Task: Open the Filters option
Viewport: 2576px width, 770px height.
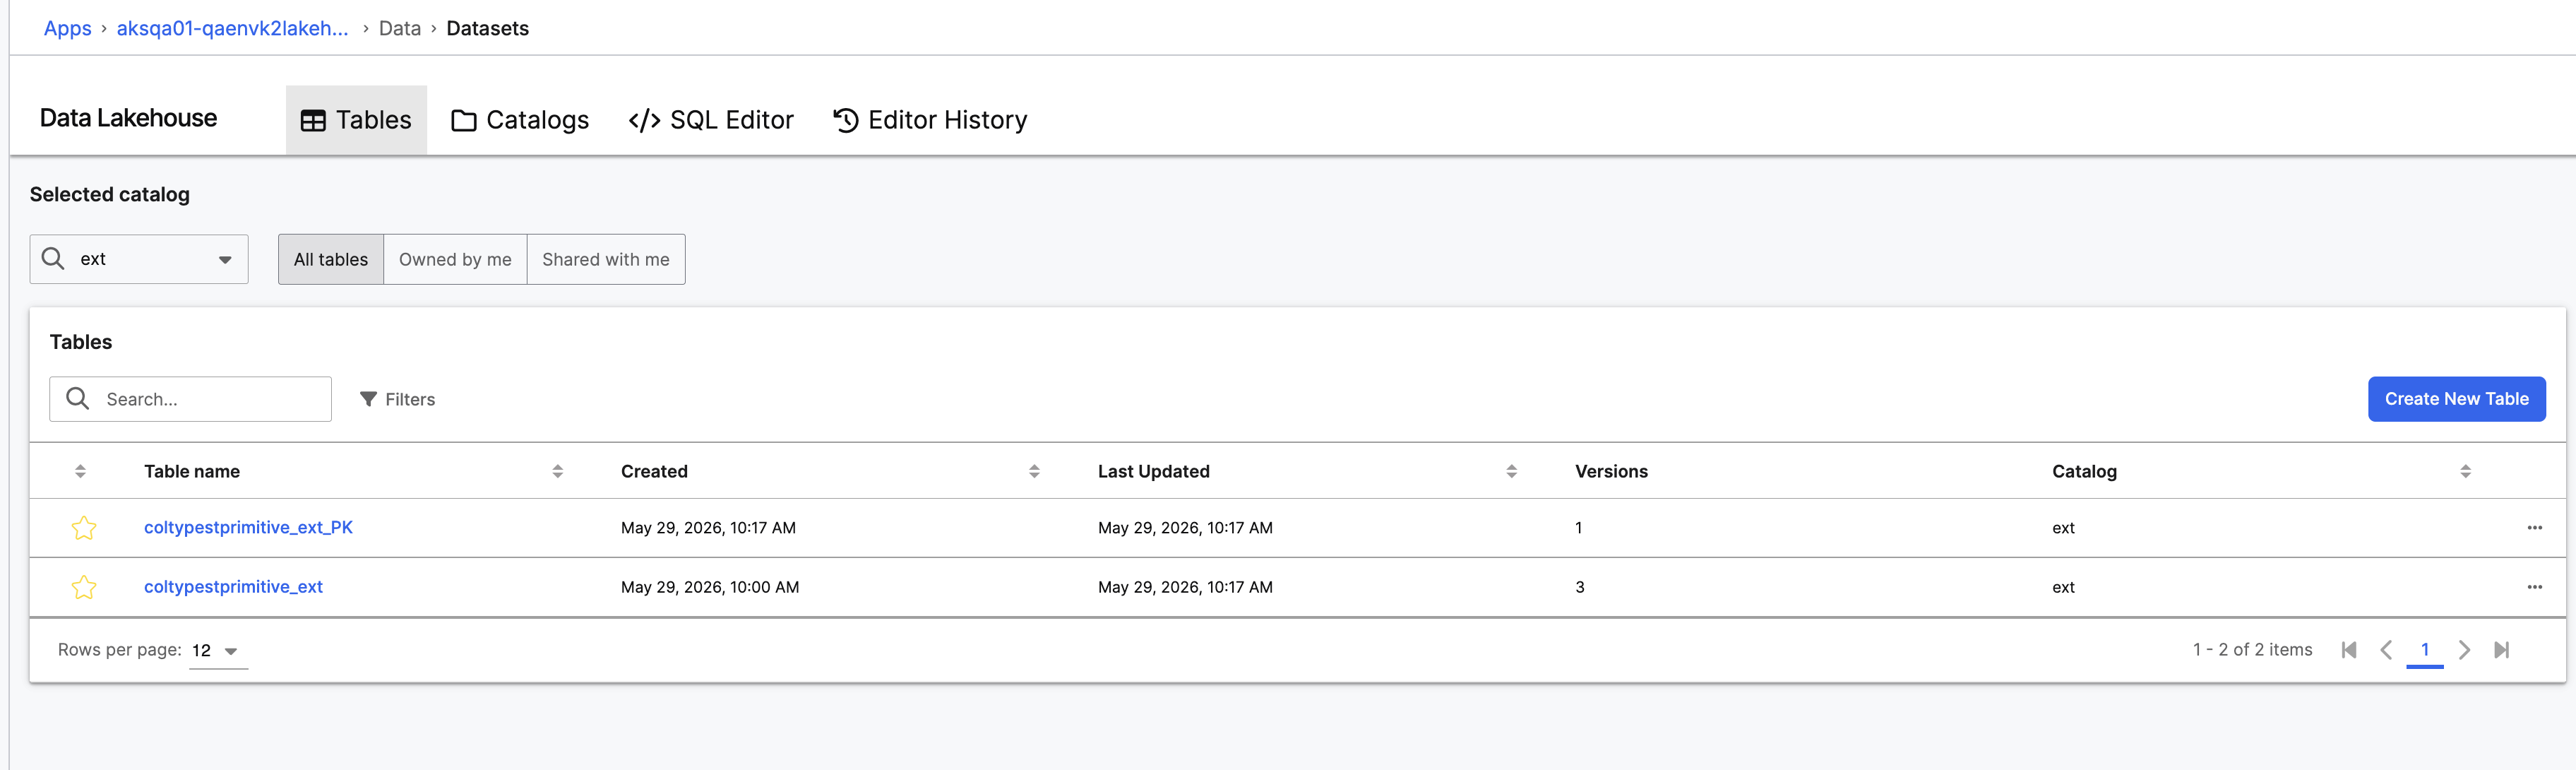Action: (397, 399)
